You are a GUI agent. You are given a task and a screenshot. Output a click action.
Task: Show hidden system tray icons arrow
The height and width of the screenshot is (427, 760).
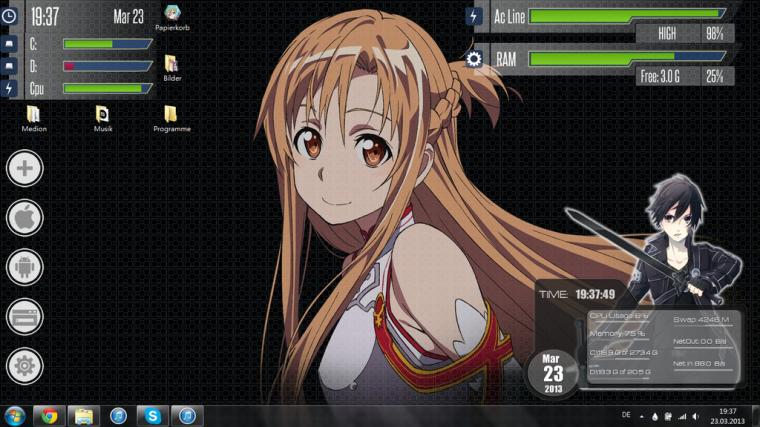pyautogui.click(x=642, y=416)
